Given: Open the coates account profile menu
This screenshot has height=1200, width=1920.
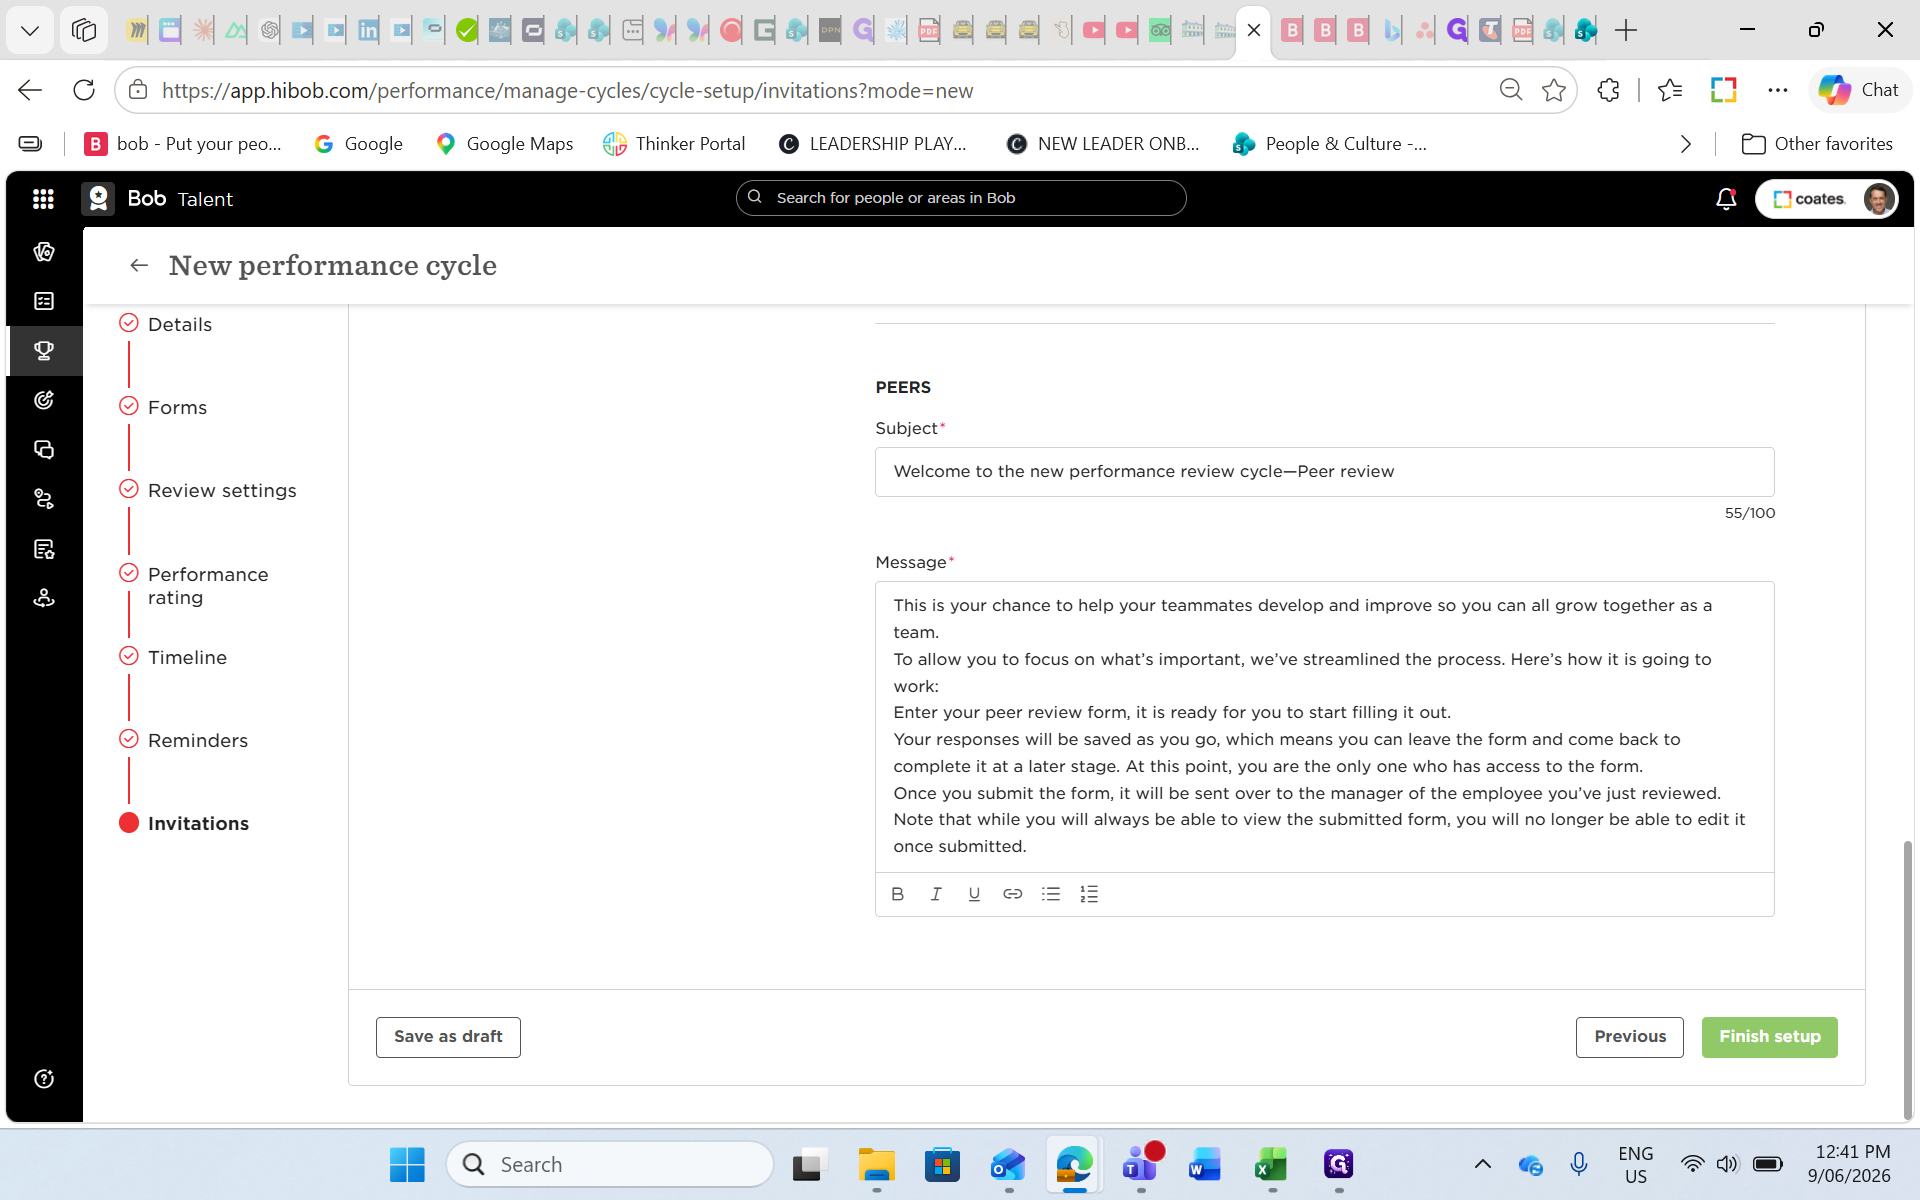Looking at the screenshot, I should tap(1827, 199).
